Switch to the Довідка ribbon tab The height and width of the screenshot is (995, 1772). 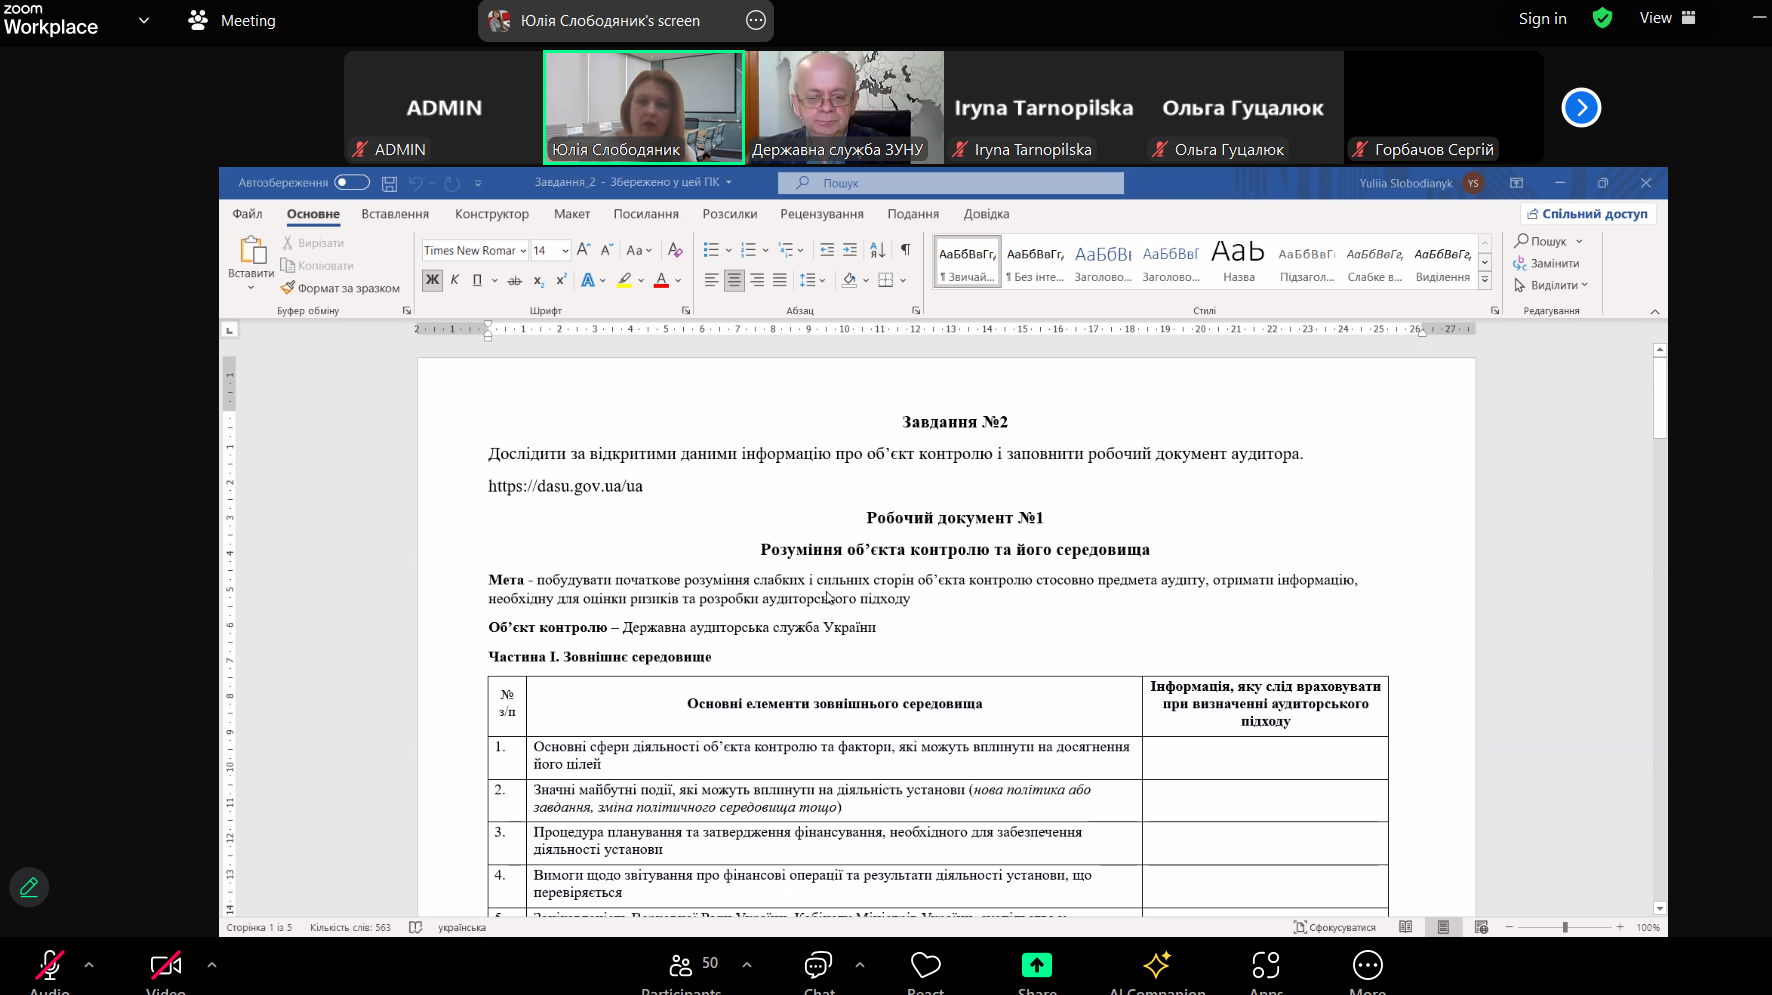coord(987,214)
